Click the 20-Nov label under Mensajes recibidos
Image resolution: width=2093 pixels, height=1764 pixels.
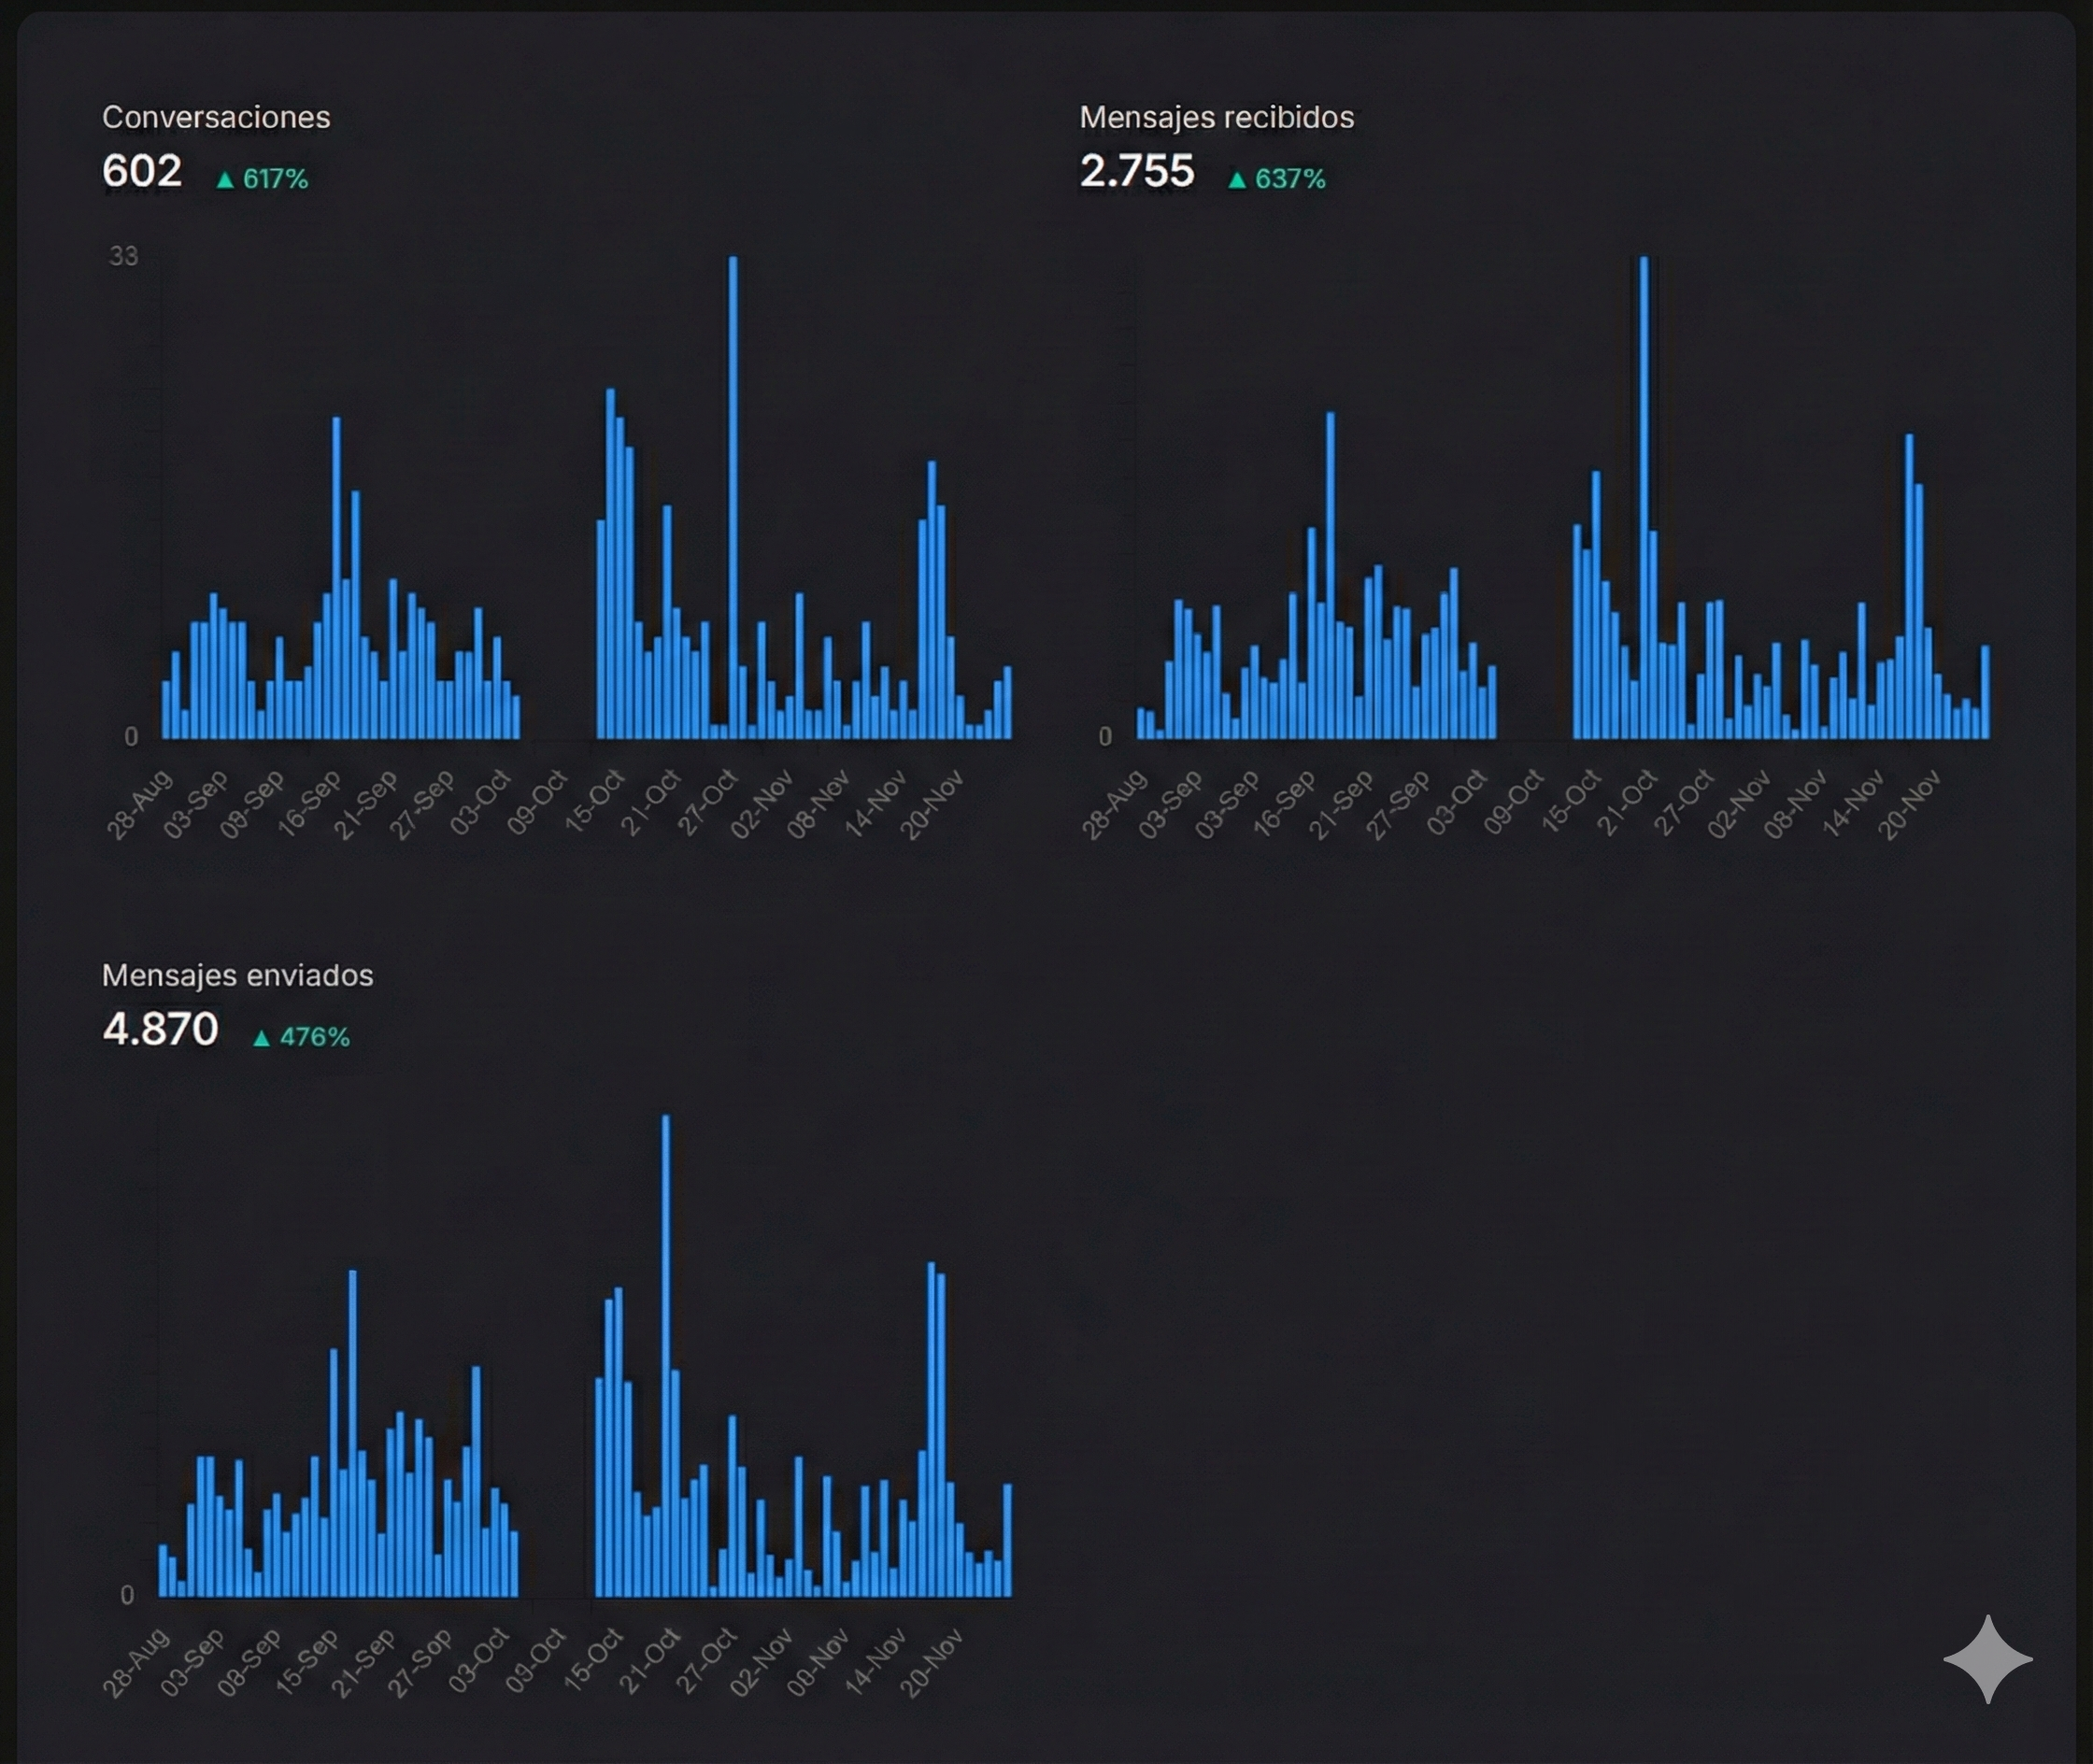(x=1909, y=804)
